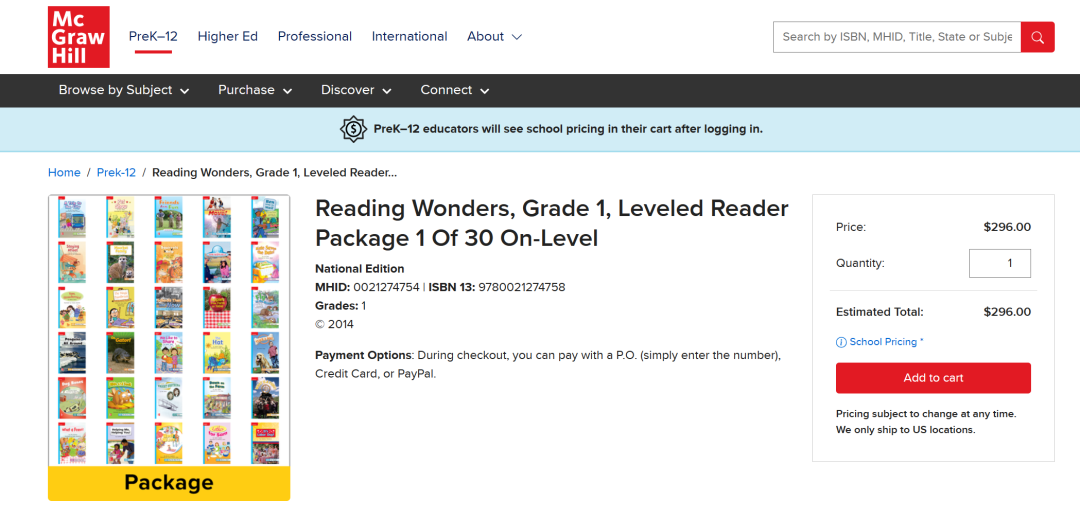Click the Payment Options paragraph
Screen dimensions: 1080x519
click(548, 365)
